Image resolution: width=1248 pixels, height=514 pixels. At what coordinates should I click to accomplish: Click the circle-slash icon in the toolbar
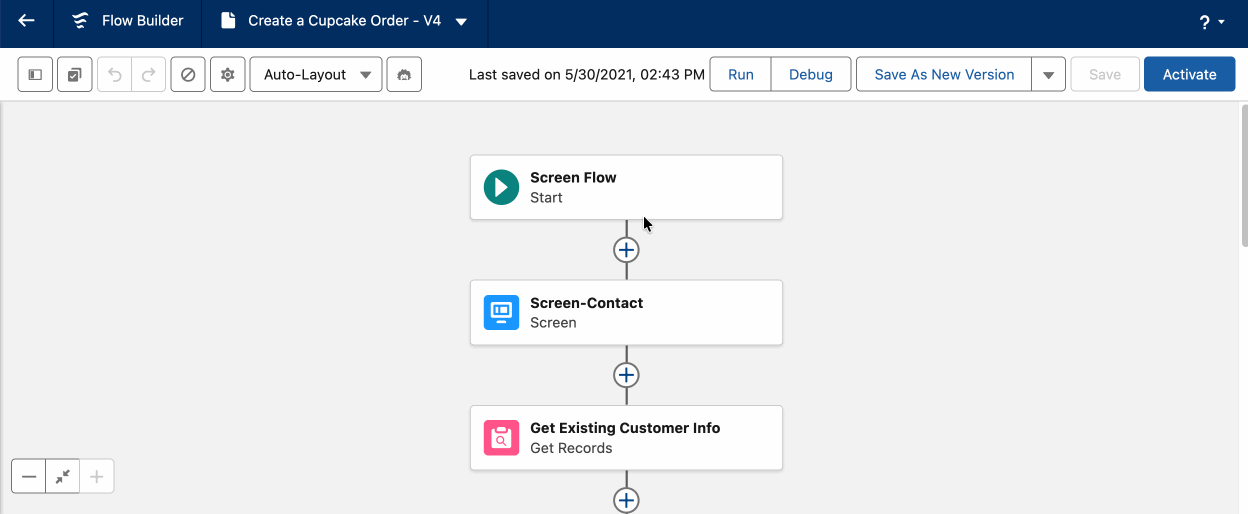[x=188, y=75]
